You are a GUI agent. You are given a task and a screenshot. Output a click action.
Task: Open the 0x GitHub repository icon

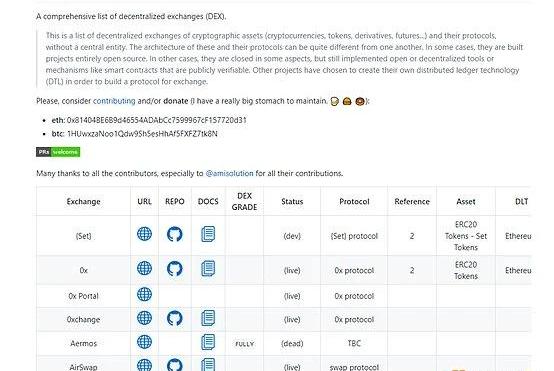point(175,269)
